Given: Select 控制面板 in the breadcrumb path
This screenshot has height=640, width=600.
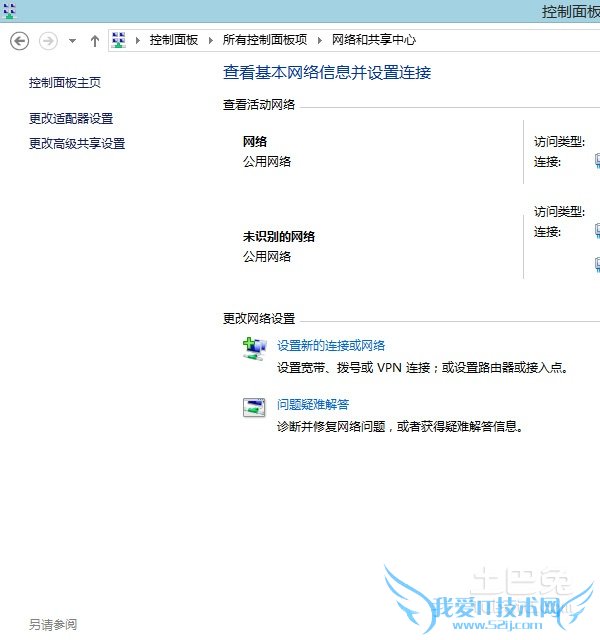Looking at the screenshot, I should tap(174, 40).
